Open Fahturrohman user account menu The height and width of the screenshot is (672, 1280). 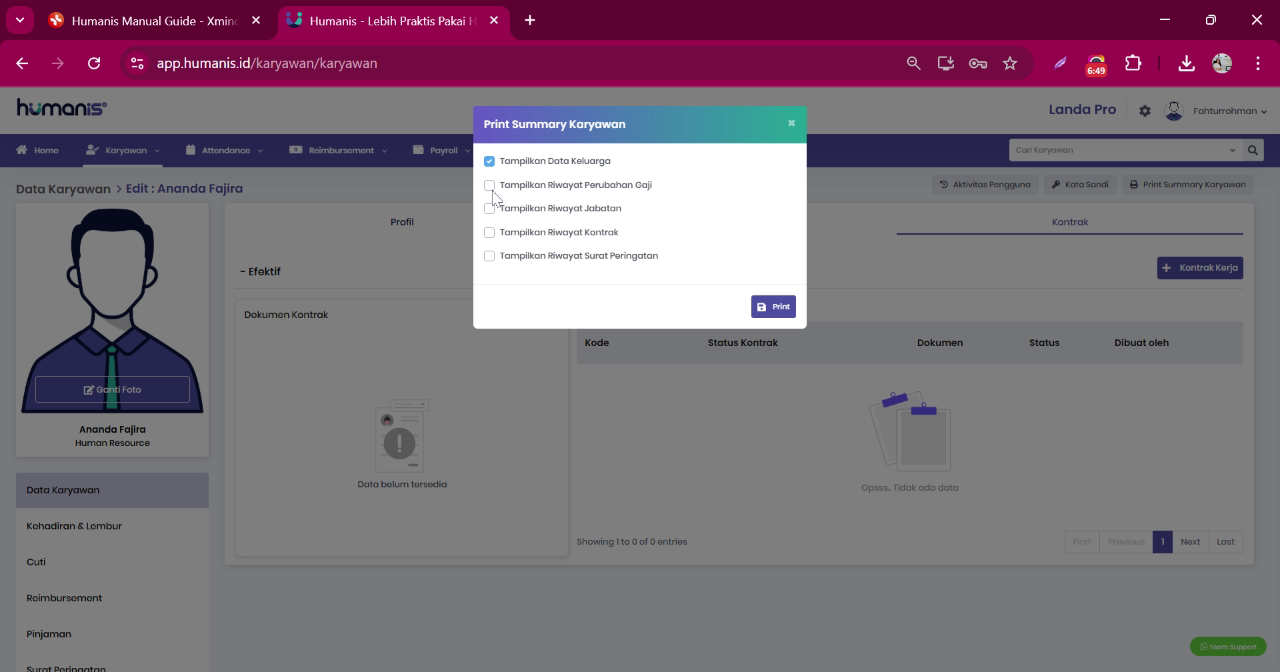pos(1216,111)
